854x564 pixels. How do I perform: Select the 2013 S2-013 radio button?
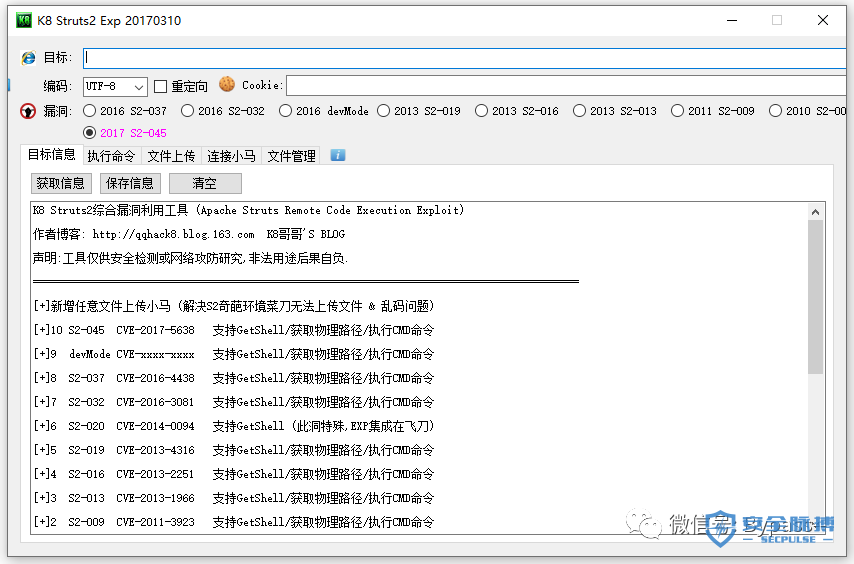pyautogui.click(x=580, y=111)
